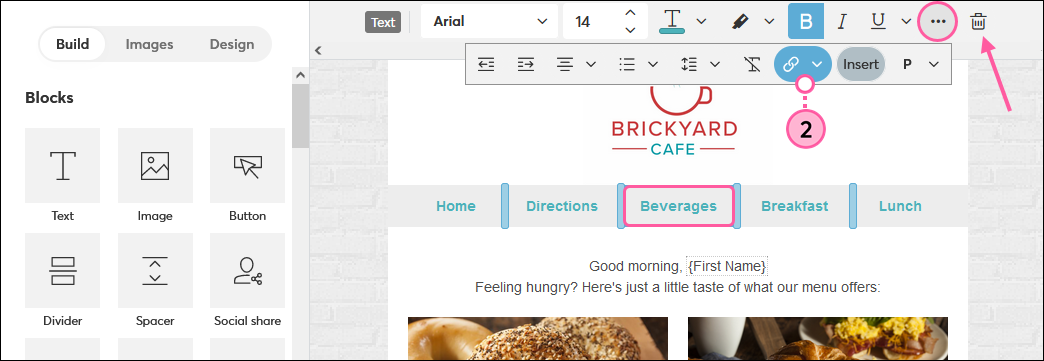Screen dimensions: 1044x361
Task: Click the text alignment icon
Action: tap(565, 64)
